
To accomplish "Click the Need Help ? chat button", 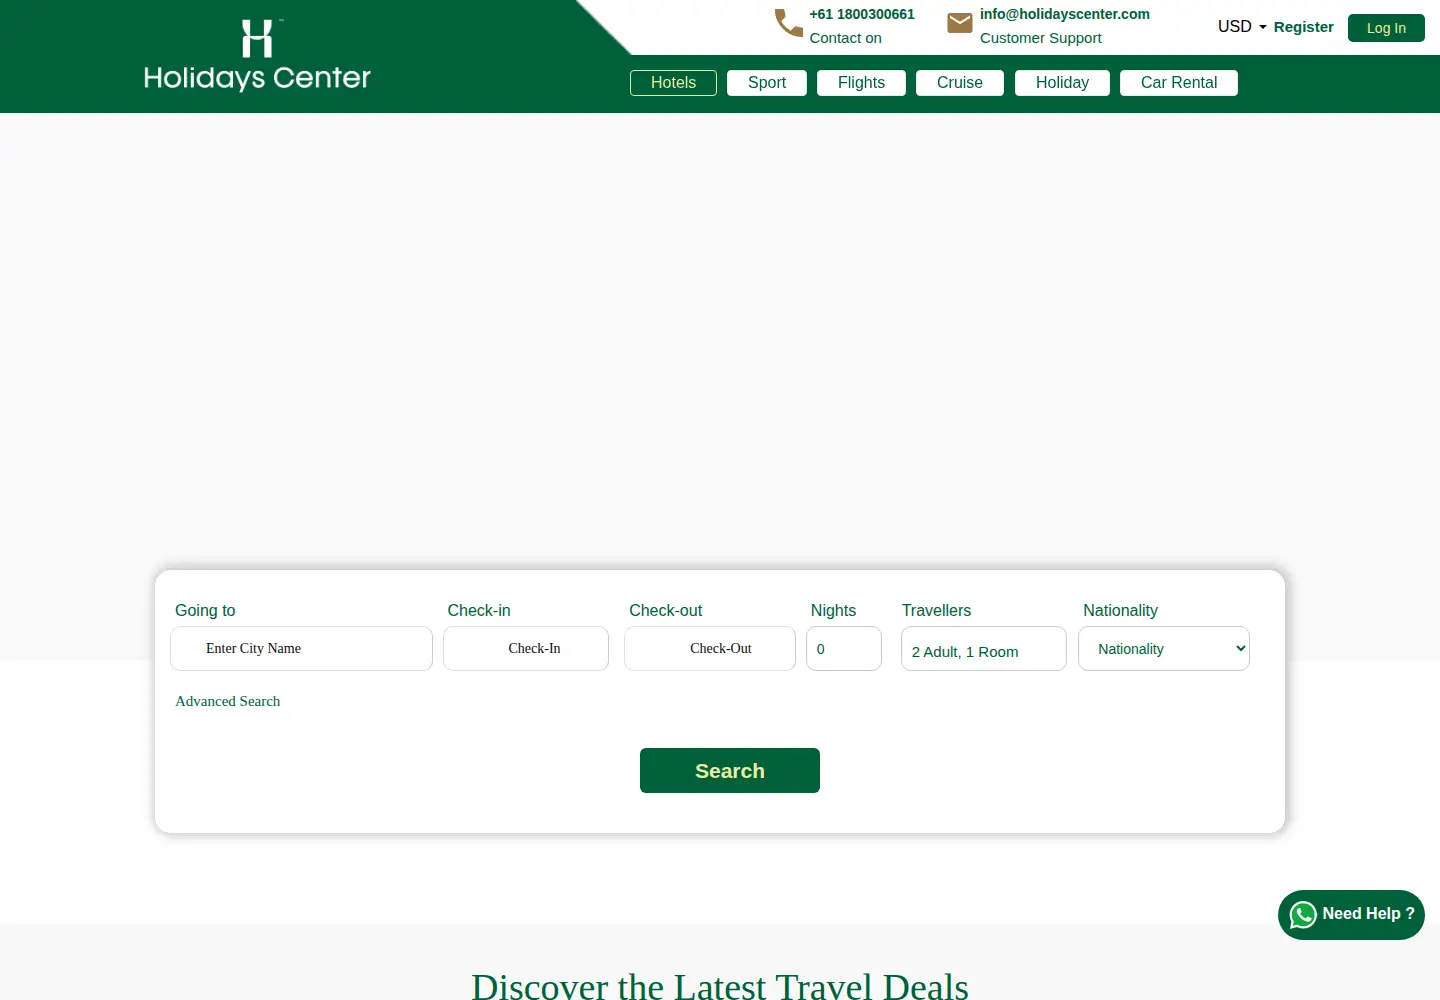I will (1351, 915).
